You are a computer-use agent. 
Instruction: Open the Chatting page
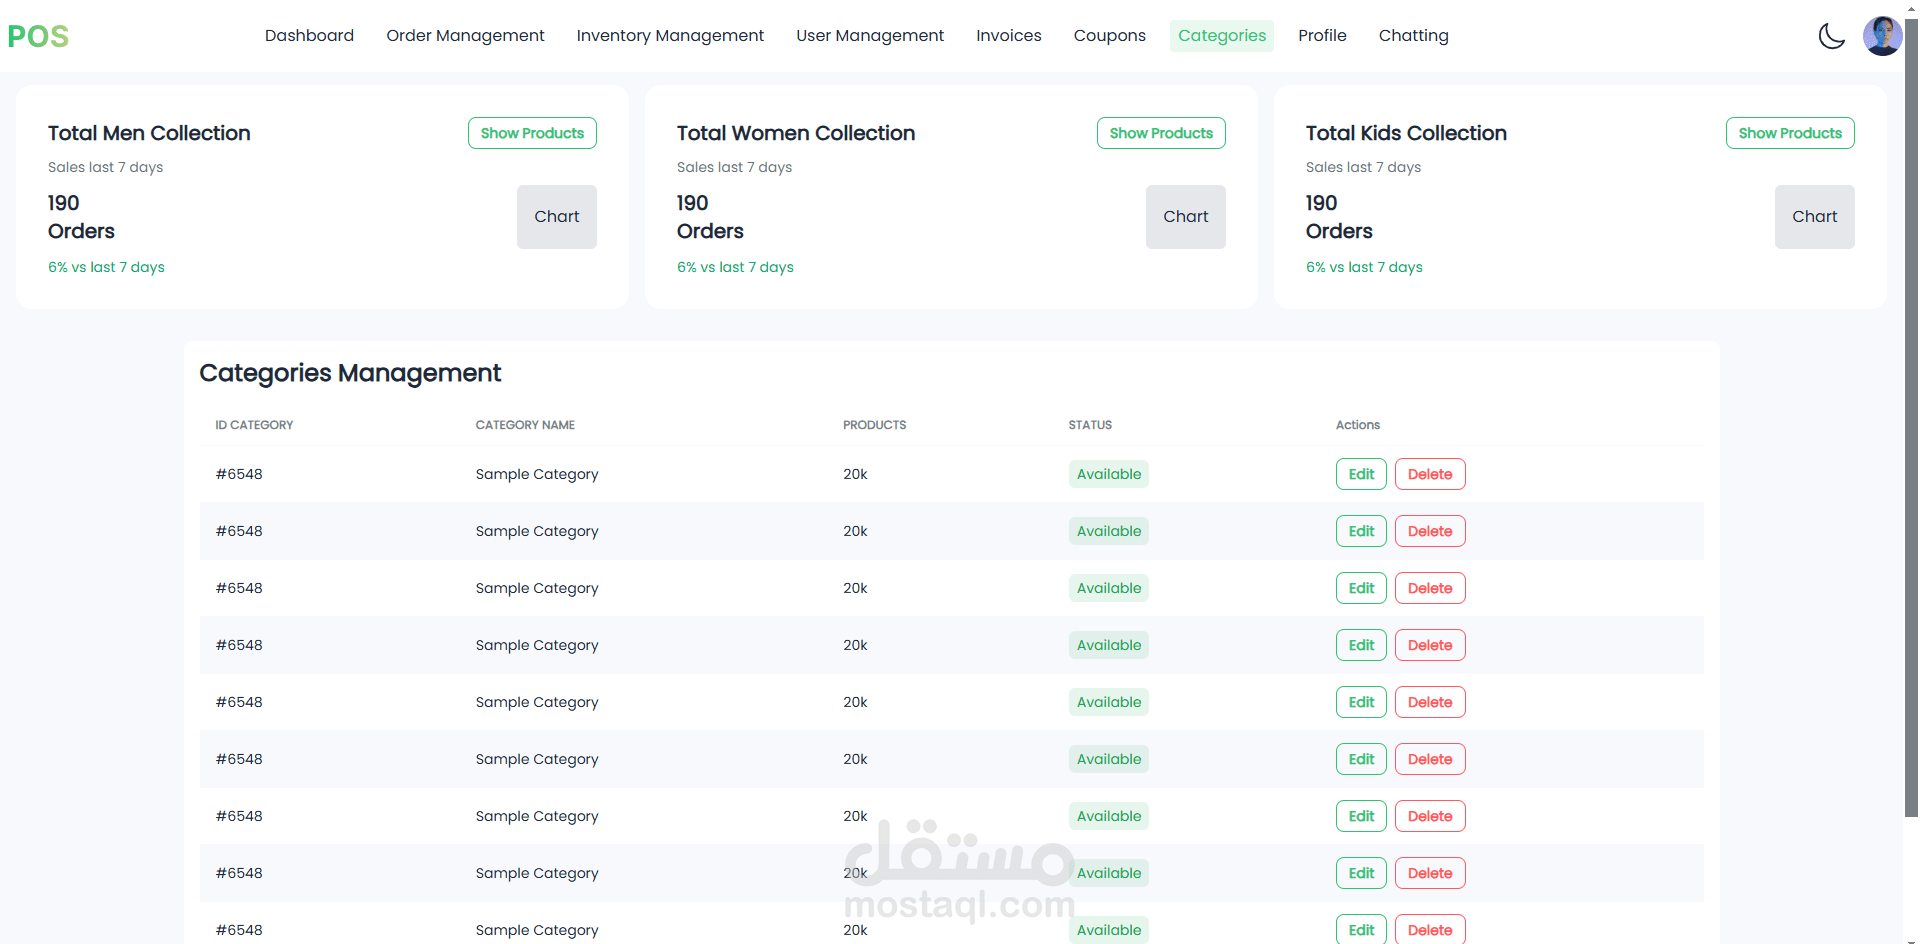click(x=1413, y=36)
